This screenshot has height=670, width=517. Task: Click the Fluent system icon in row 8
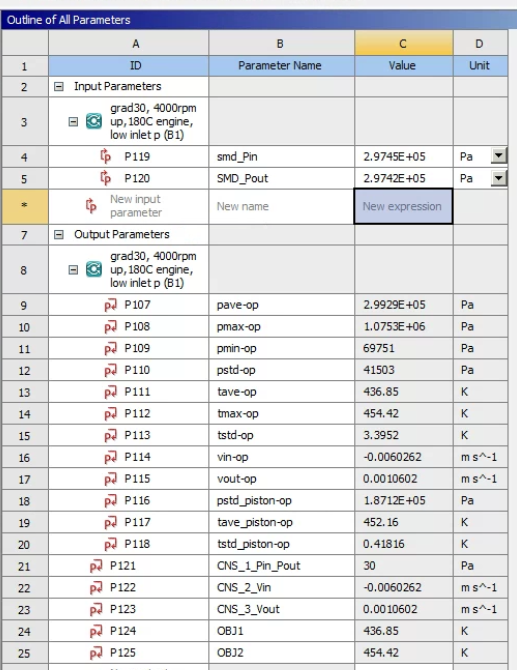pos(94,270)
